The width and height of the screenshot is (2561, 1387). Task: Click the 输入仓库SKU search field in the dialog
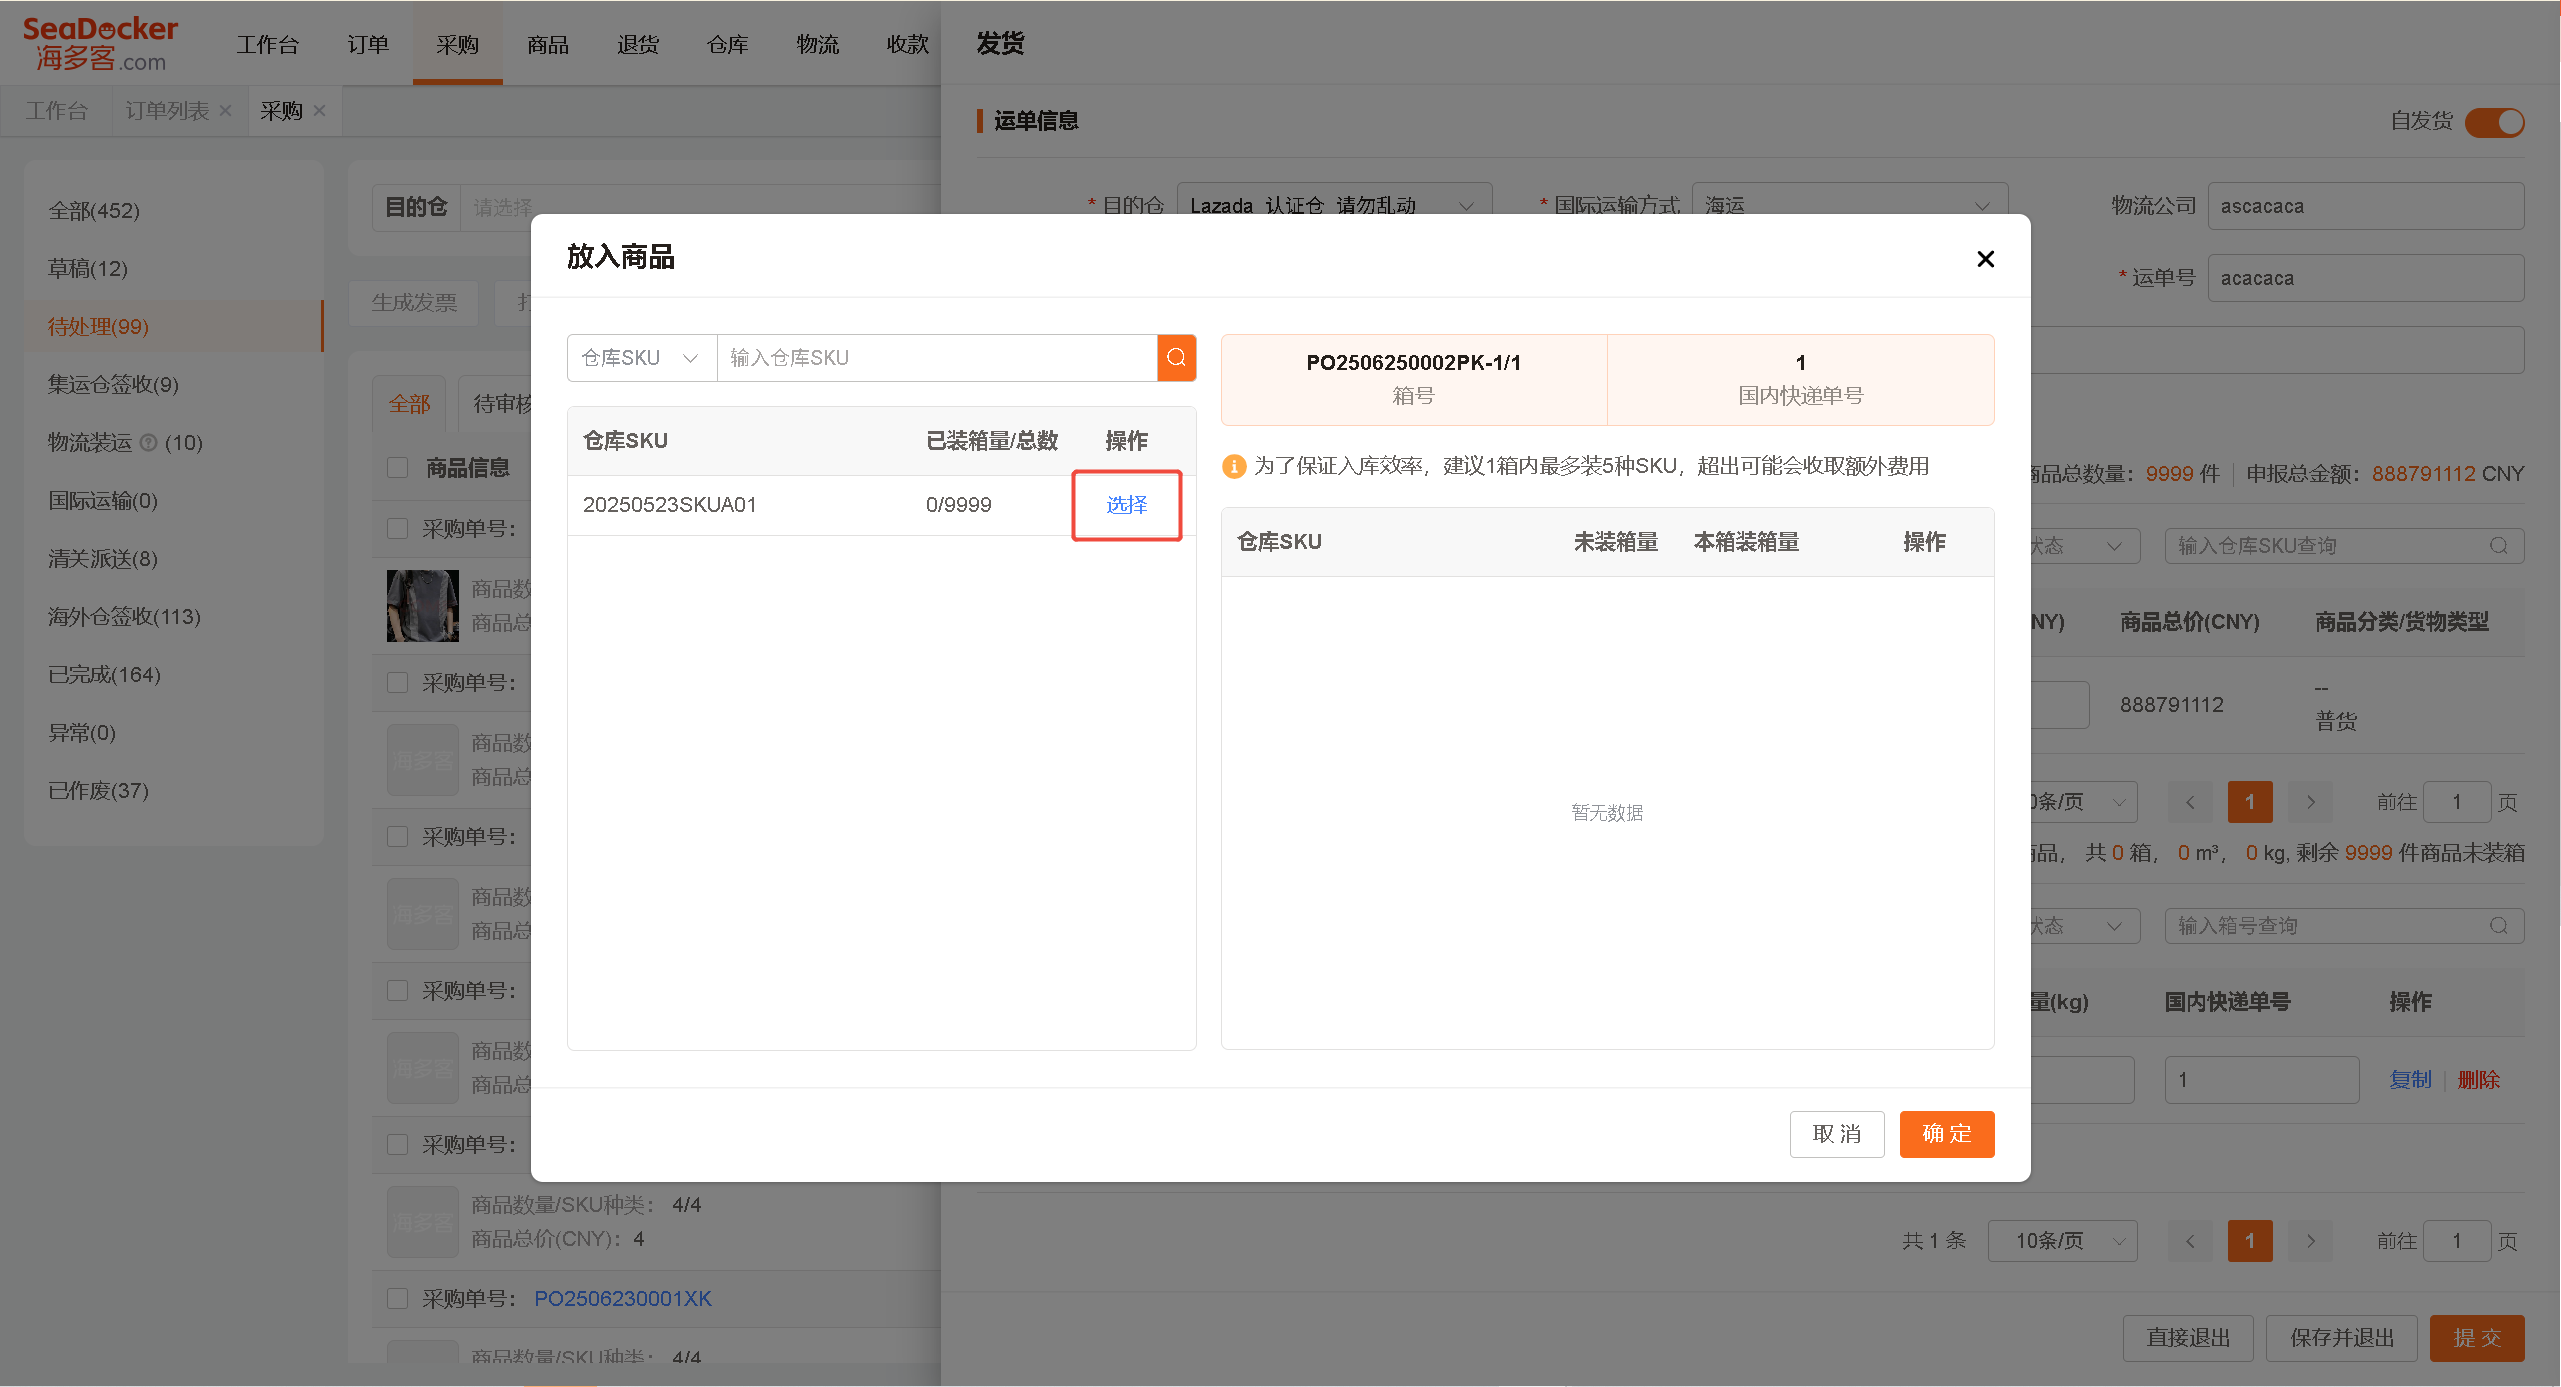tap(937, 358)
